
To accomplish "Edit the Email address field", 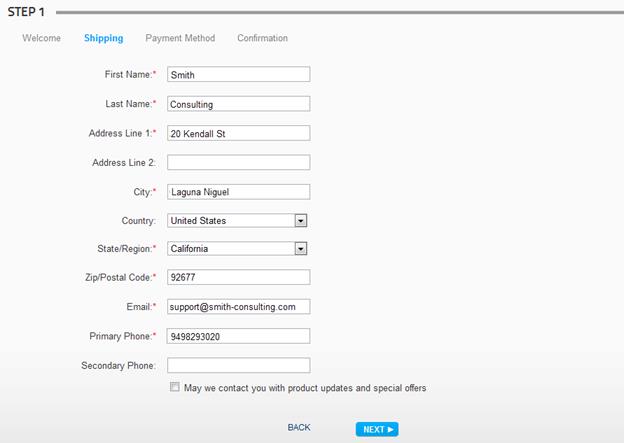I will click(238, 306).
